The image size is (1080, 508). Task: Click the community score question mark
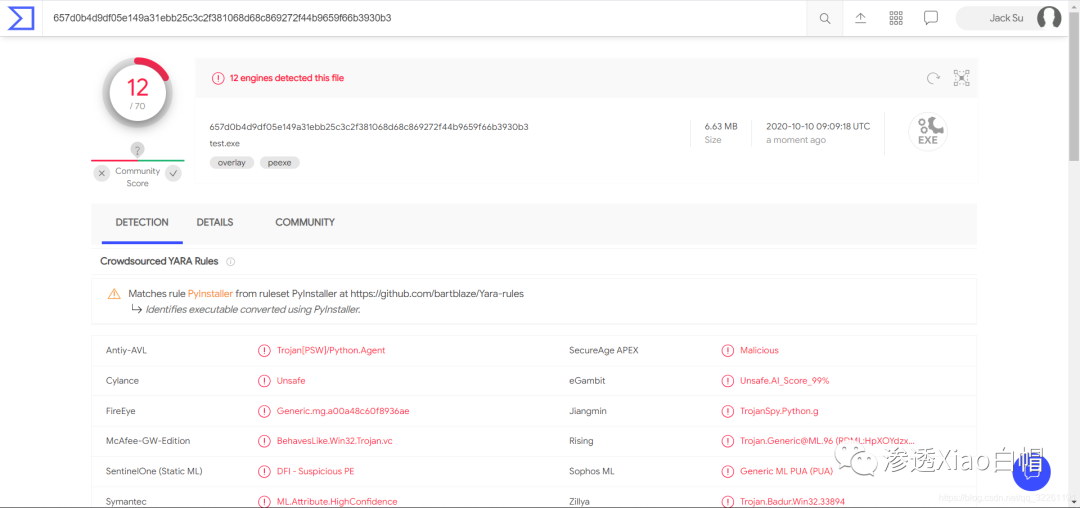[x=137, y=150]
